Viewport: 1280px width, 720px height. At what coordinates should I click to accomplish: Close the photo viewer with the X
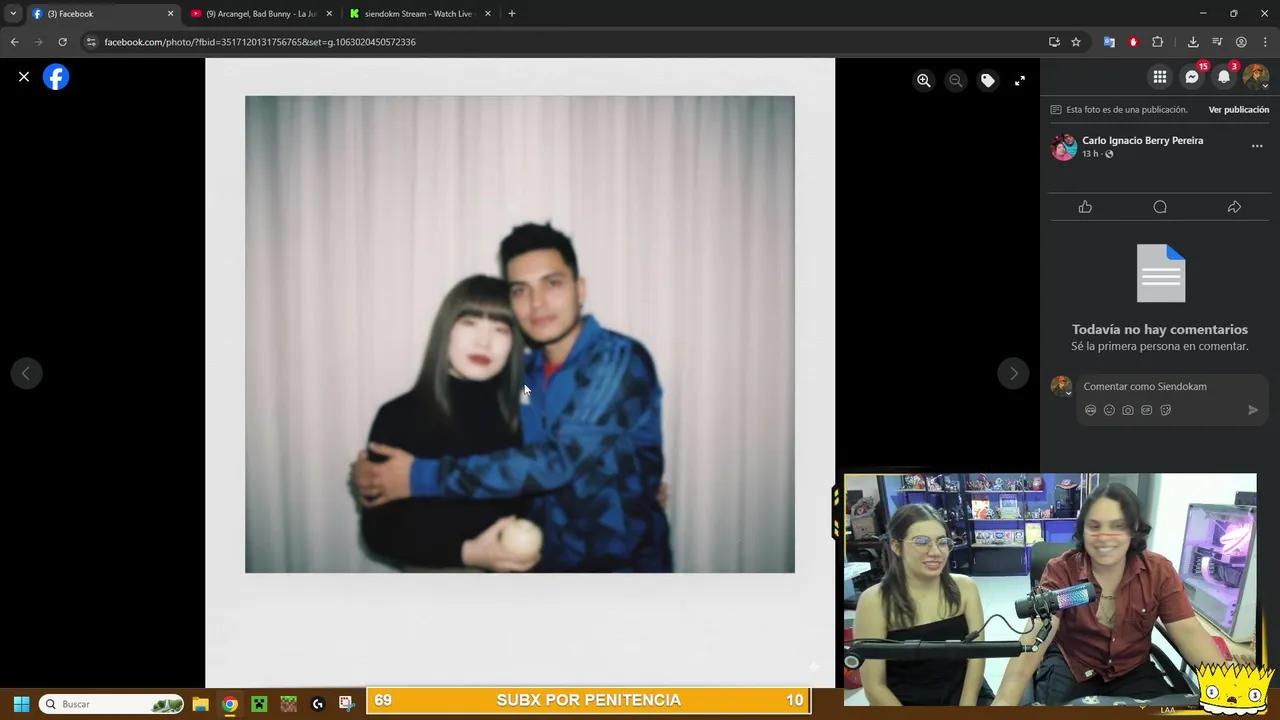click(24, 77)
